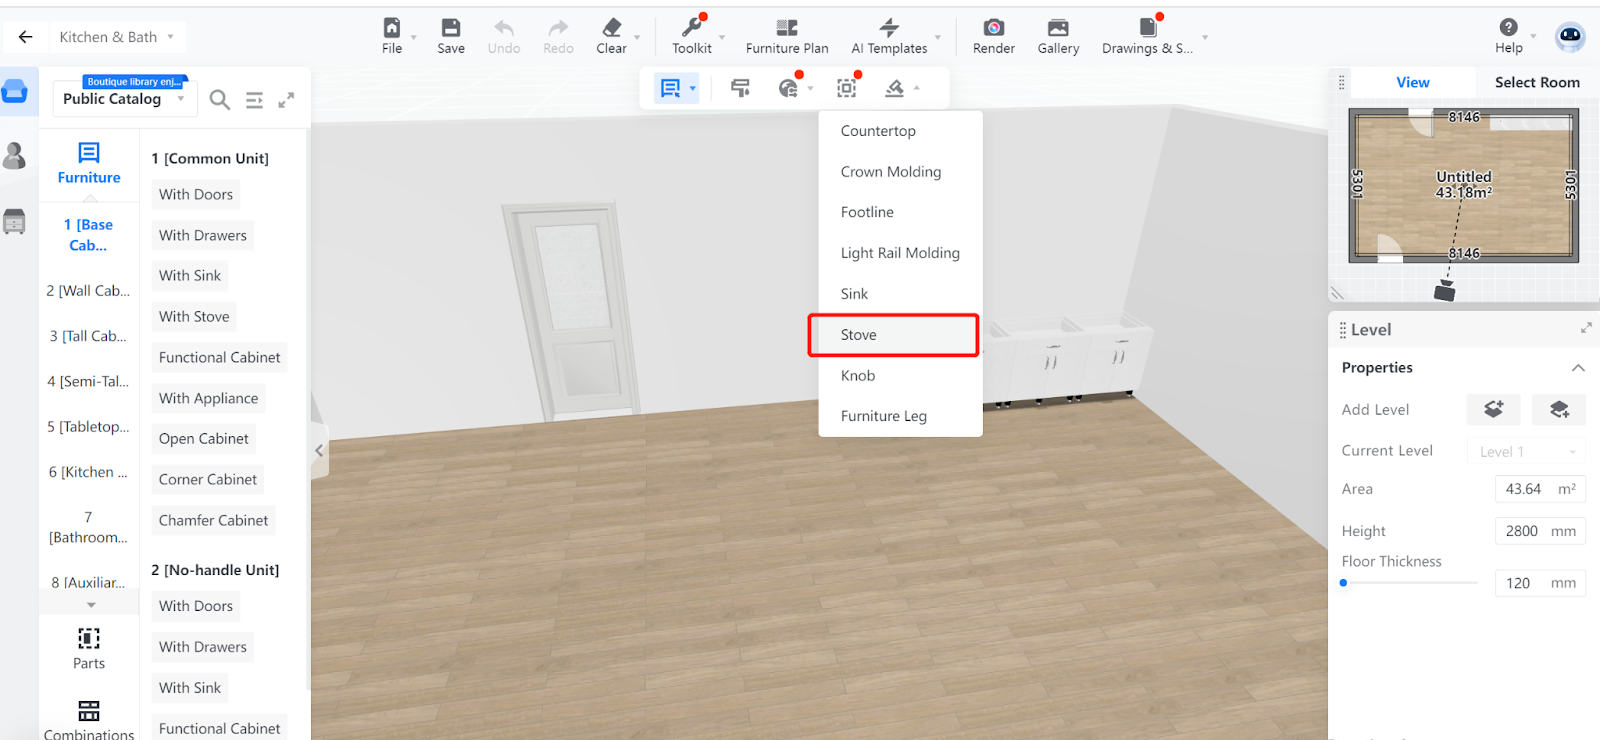1600x740 pixels.
Task: Click the Chamfer Cabinet tag
Action: [x=214, y=520]
